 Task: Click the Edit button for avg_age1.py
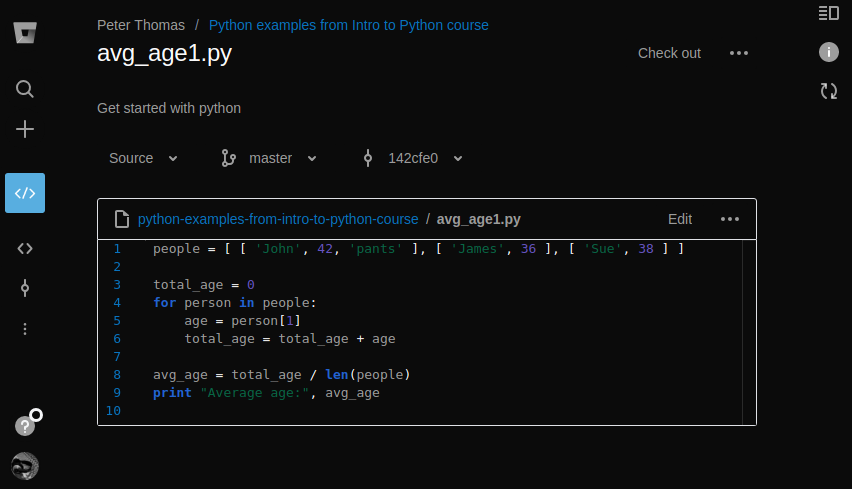(680, 219)
